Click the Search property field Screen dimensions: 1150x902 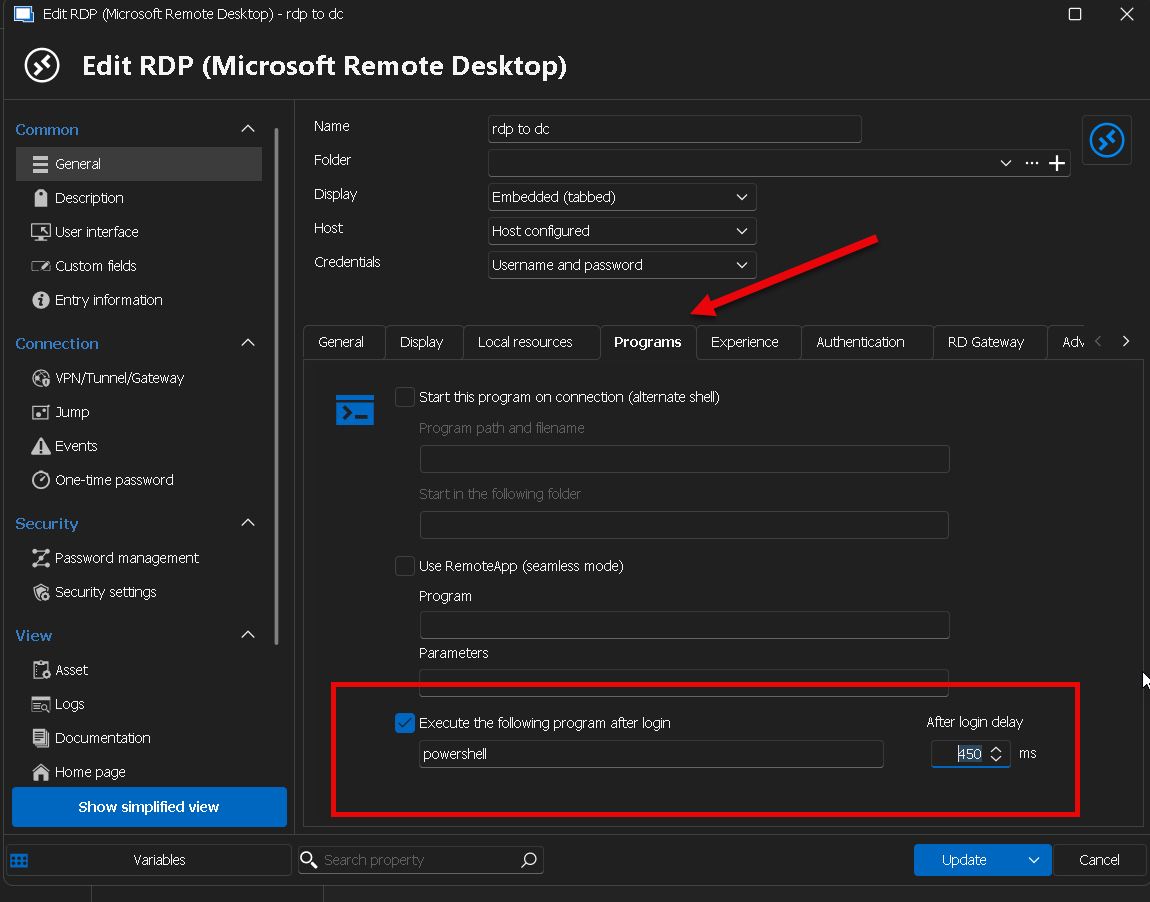pyautogui.click(x=422, y=859)
